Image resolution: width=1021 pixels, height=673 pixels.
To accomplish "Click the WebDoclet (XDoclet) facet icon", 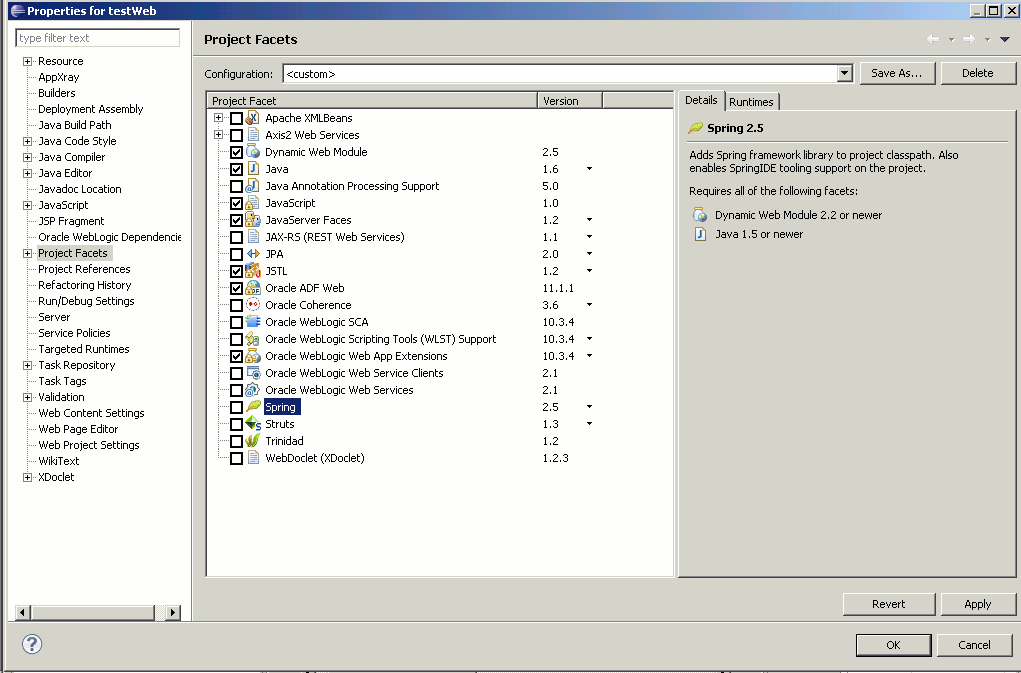I will coord(253,458).
